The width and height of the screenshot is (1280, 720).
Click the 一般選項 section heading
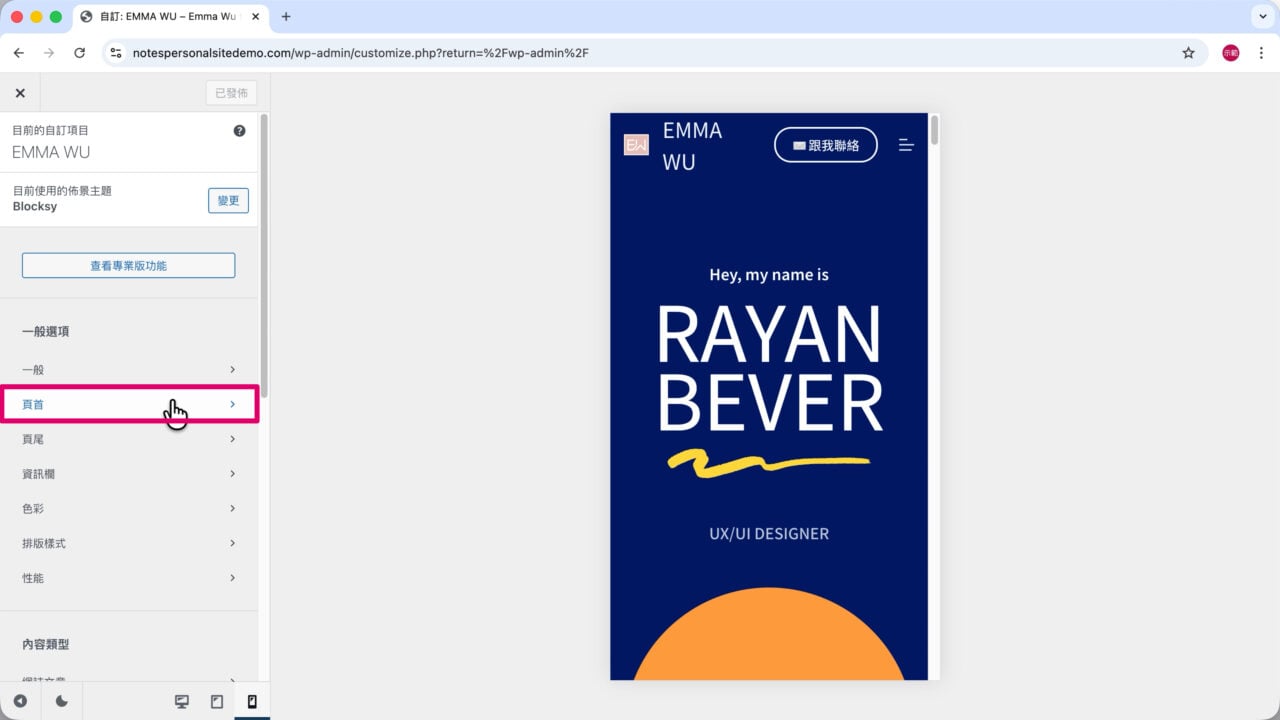[46, 331]
